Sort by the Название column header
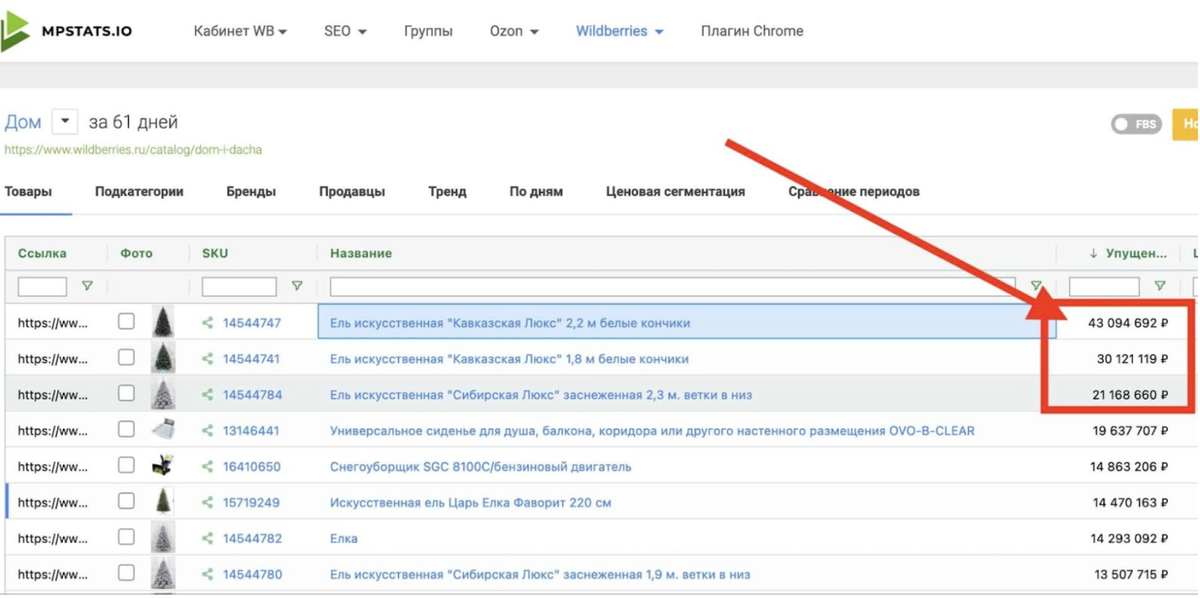Screen dimensions: 1200x598 click(x=361, y=253)
